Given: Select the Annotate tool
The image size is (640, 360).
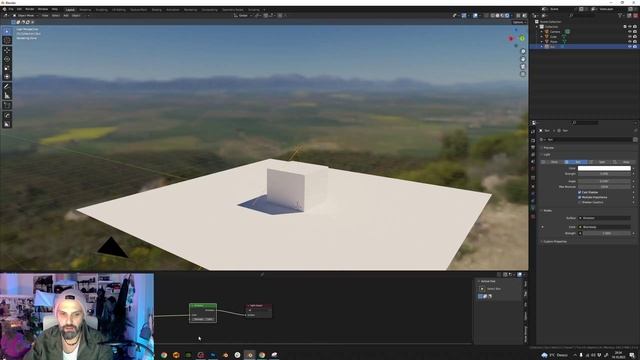Looking at the screenshot, I should click(7, 87).
